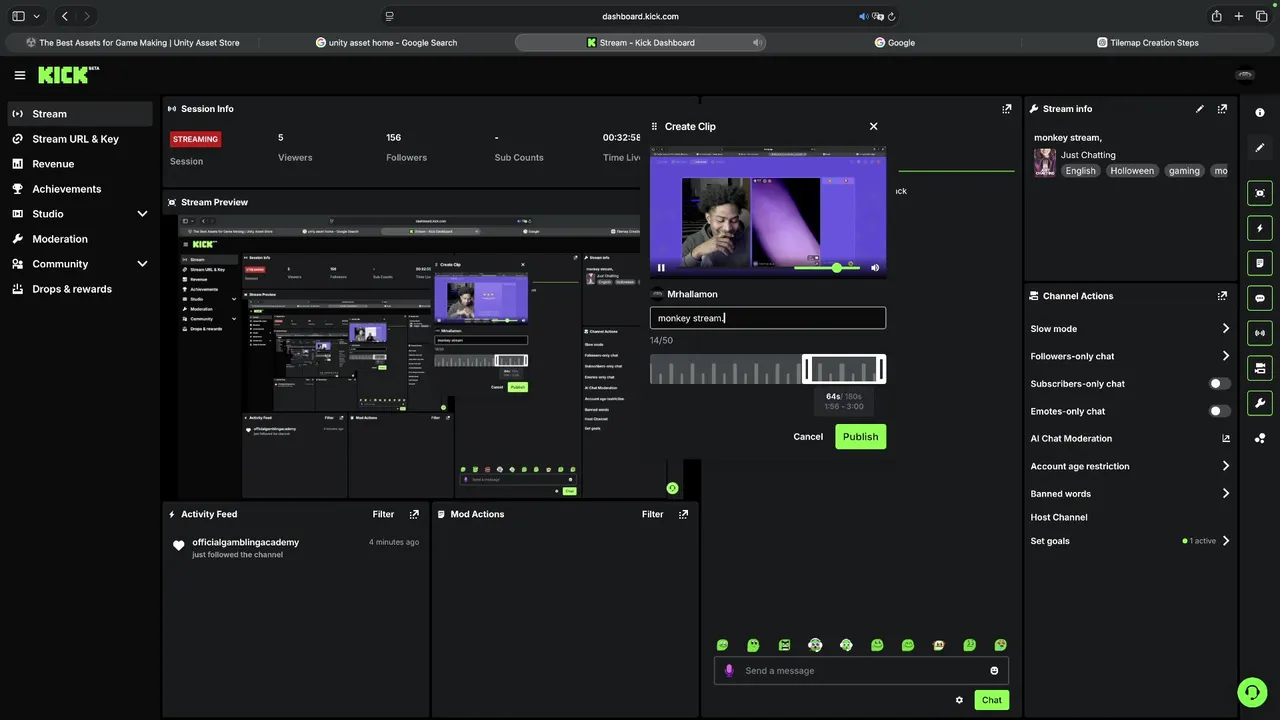
Task: Open Mod Actions Filter
Action: tap(652, 514)
